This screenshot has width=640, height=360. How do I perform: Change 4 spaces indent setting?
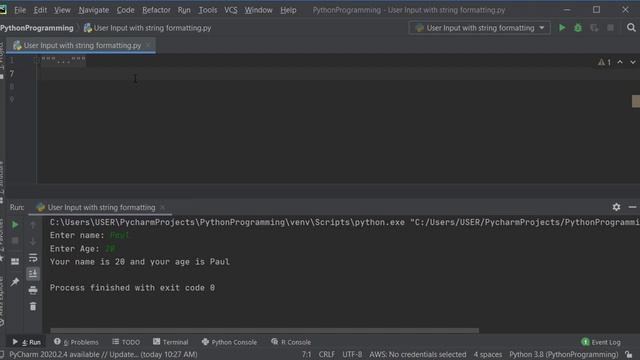point(488,354)
